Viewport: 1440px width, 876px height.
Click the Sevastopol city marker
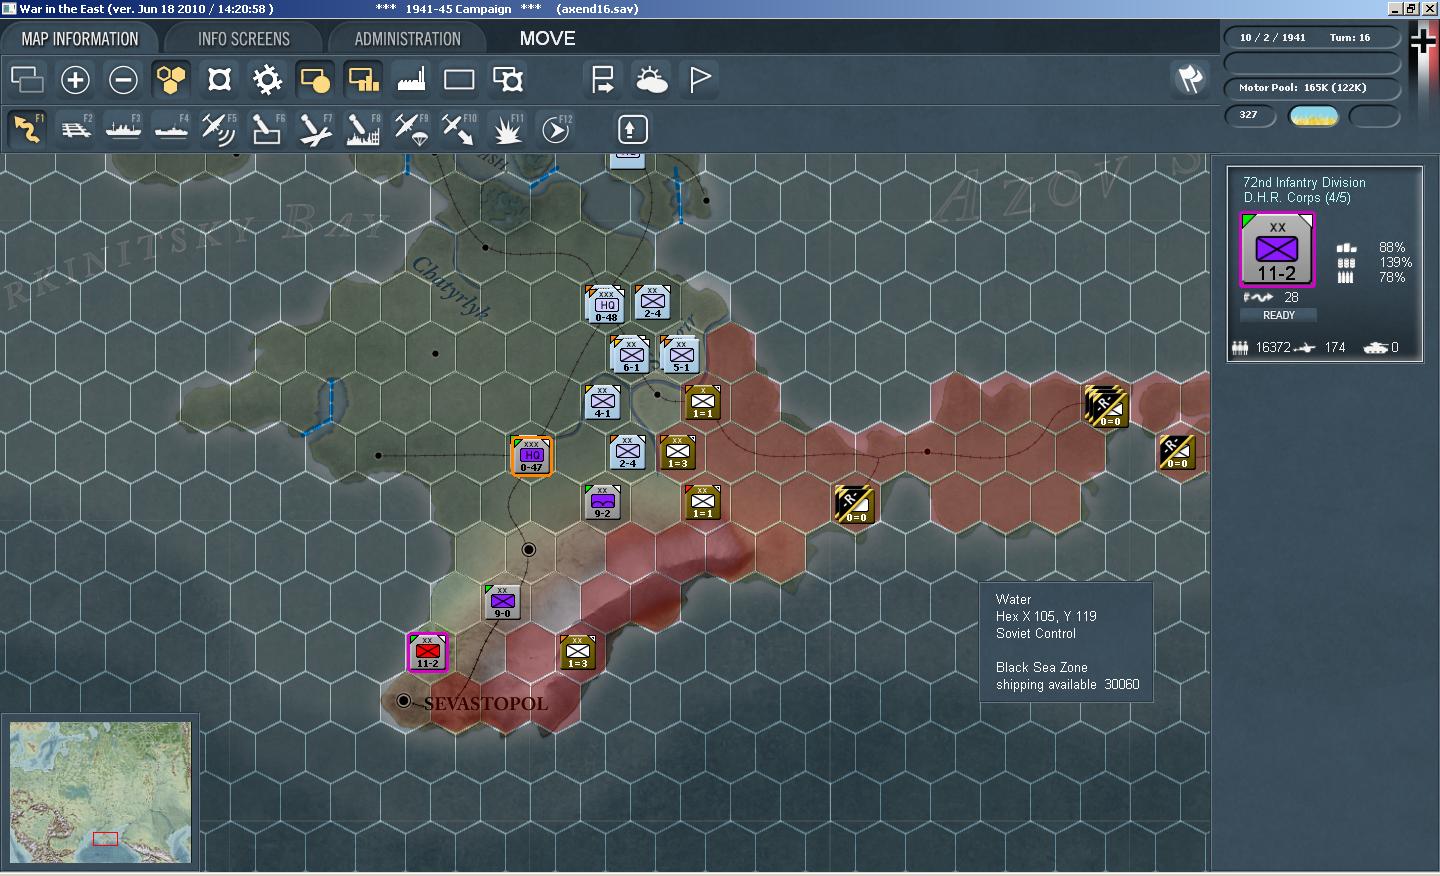403,701
